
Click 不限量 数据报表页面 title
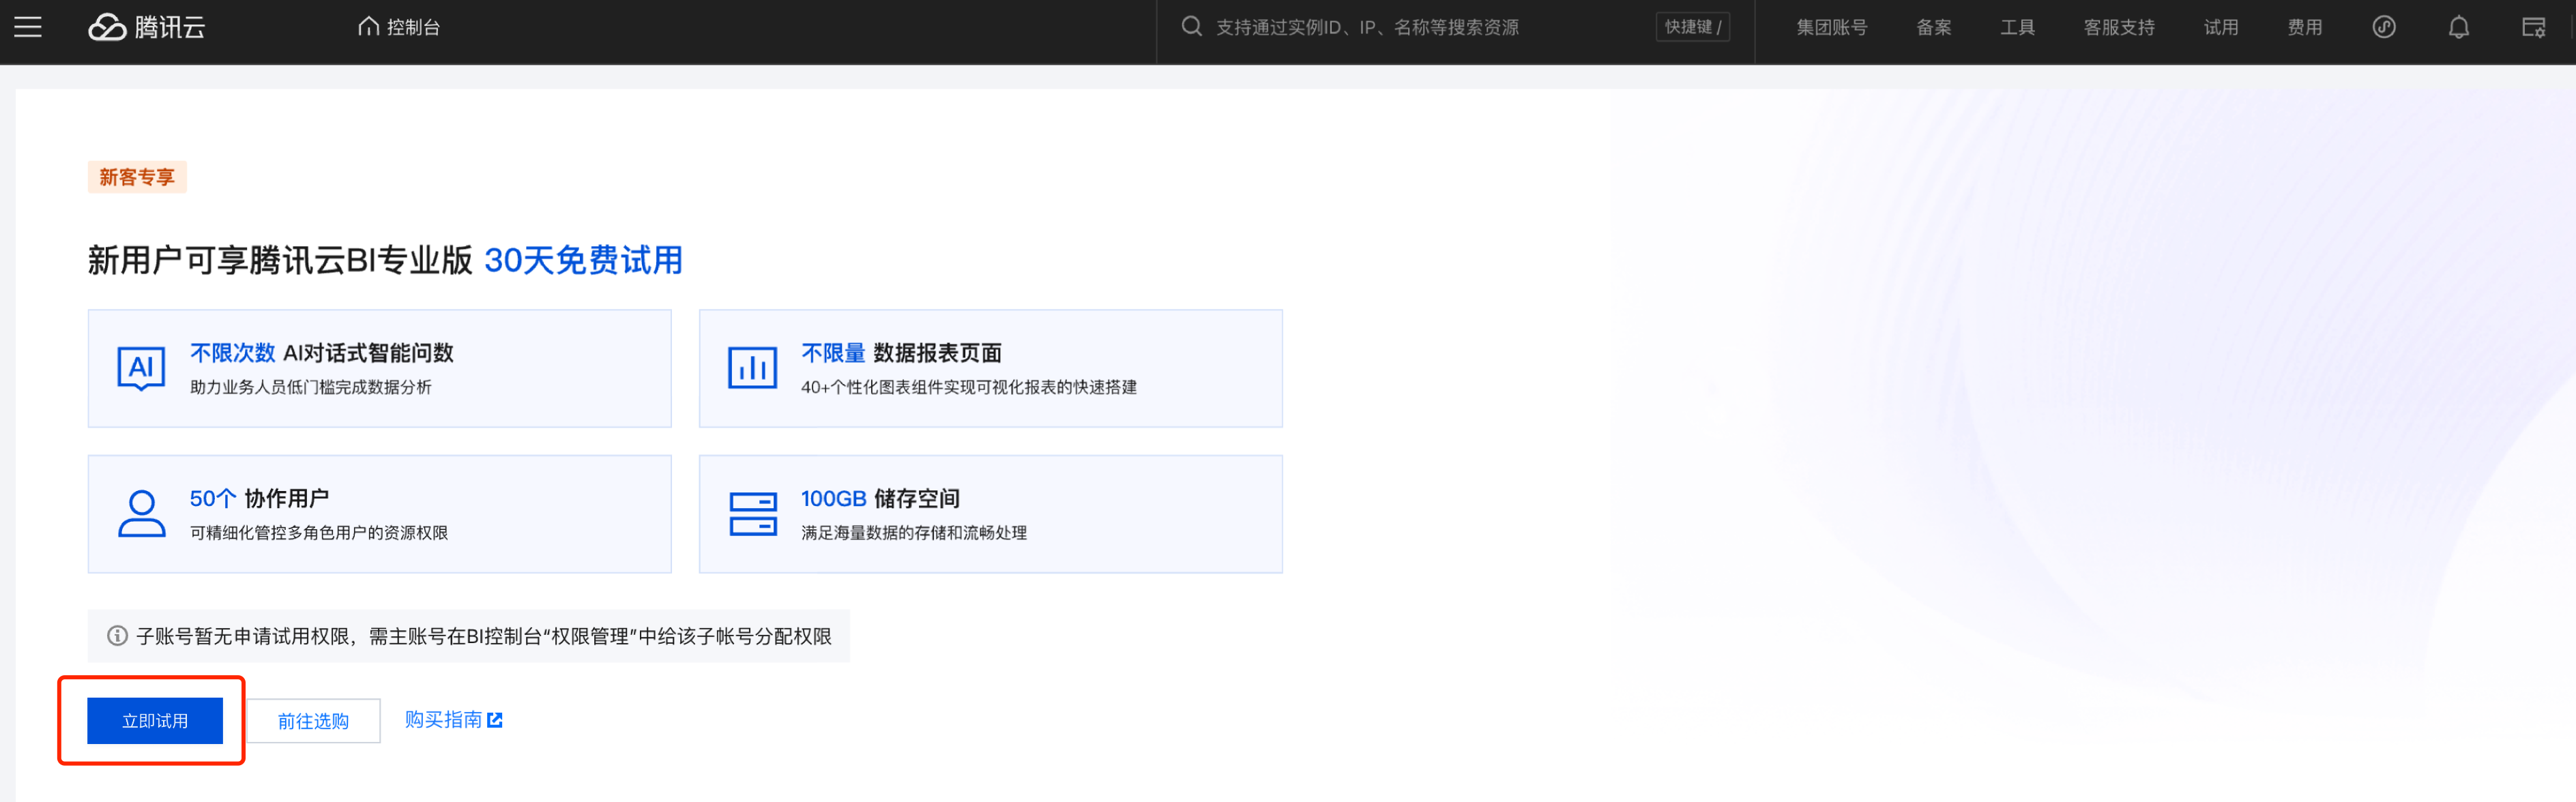901,353
